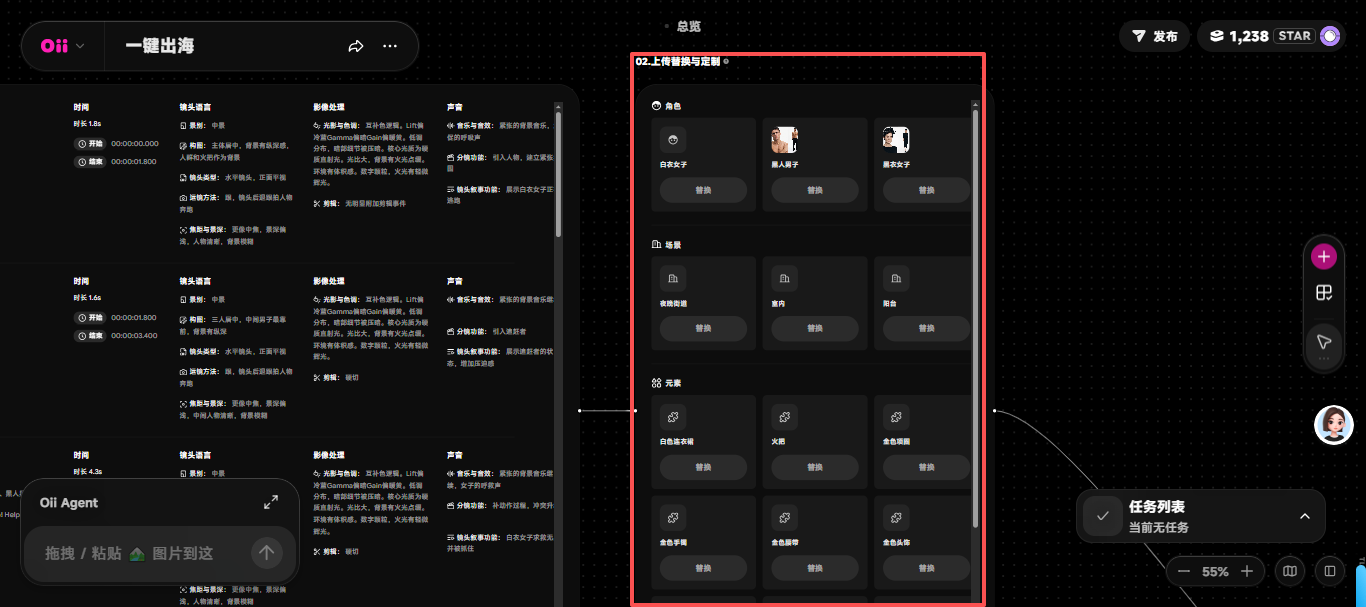Click 替换 under 白衣女子 character
This screenshot has height=607, width=1366.
coord(703,190)
